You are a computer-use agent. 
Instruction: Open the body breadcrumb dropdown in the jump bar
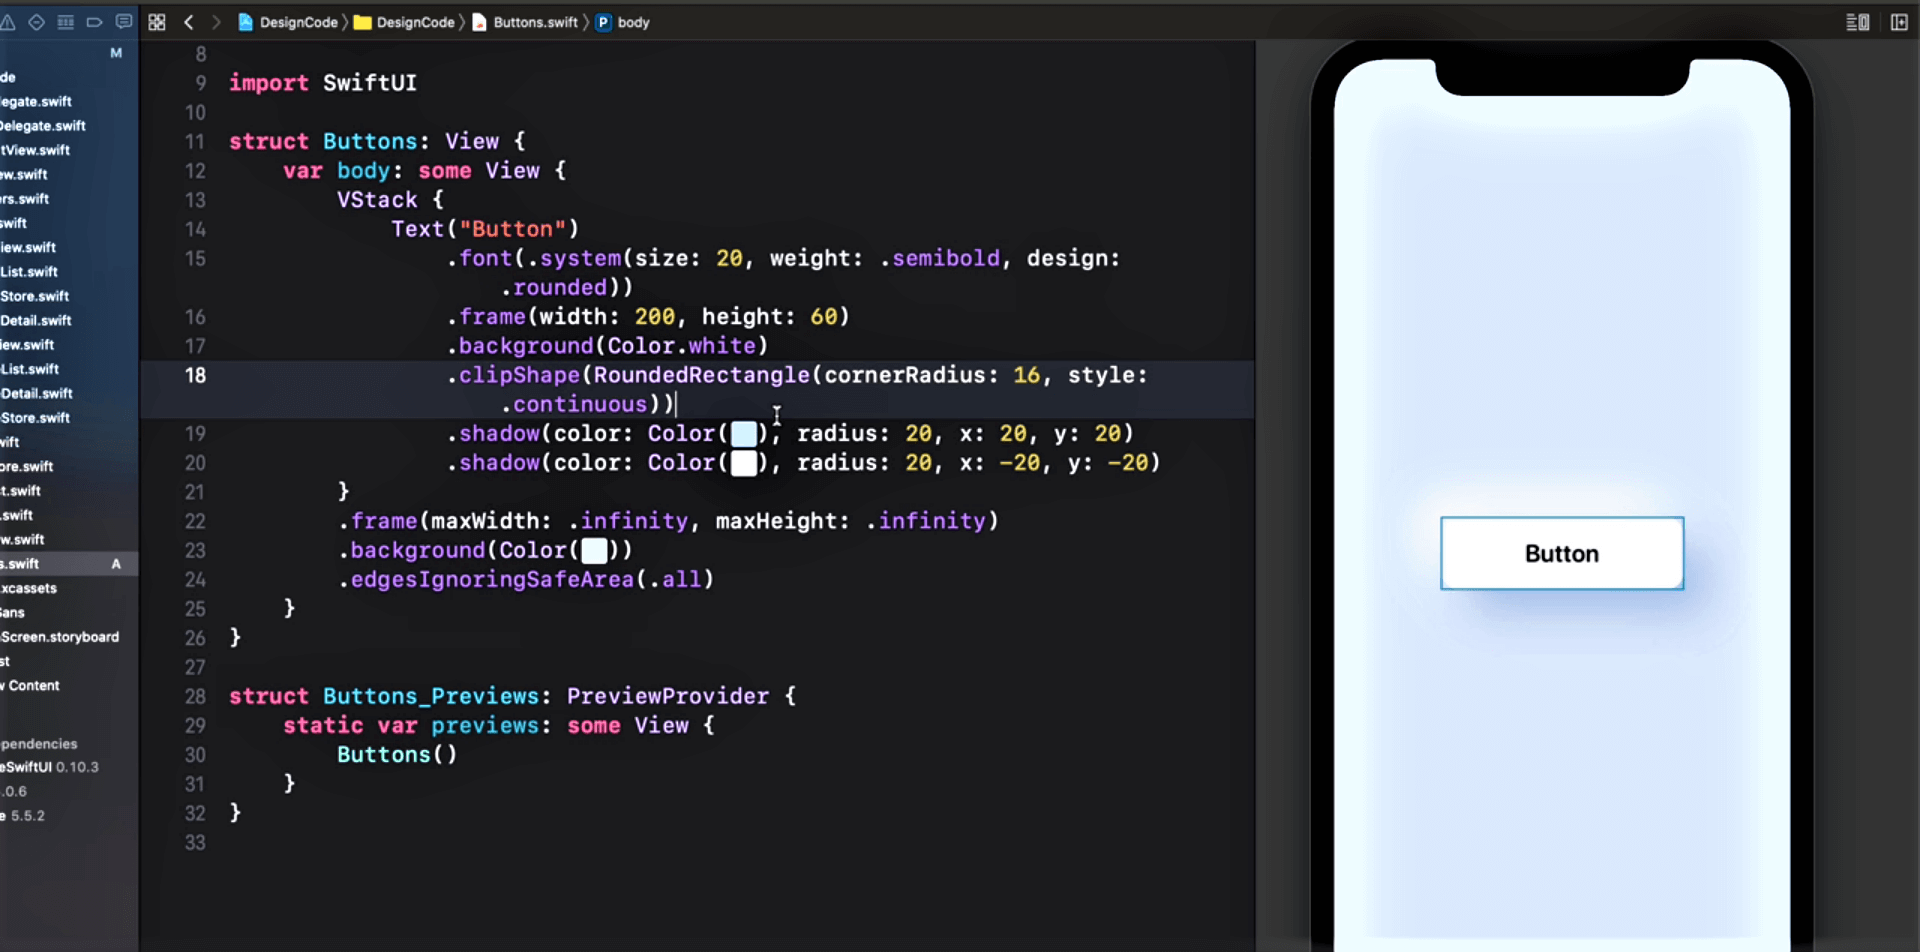[x=634, y=22]
